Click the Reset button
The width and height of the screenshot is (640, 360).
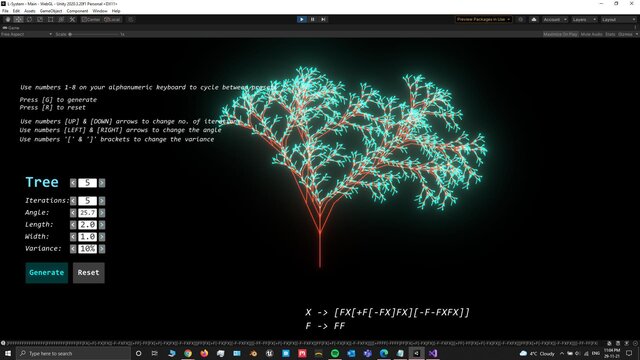pyautogui.click(x=89, y=273)
